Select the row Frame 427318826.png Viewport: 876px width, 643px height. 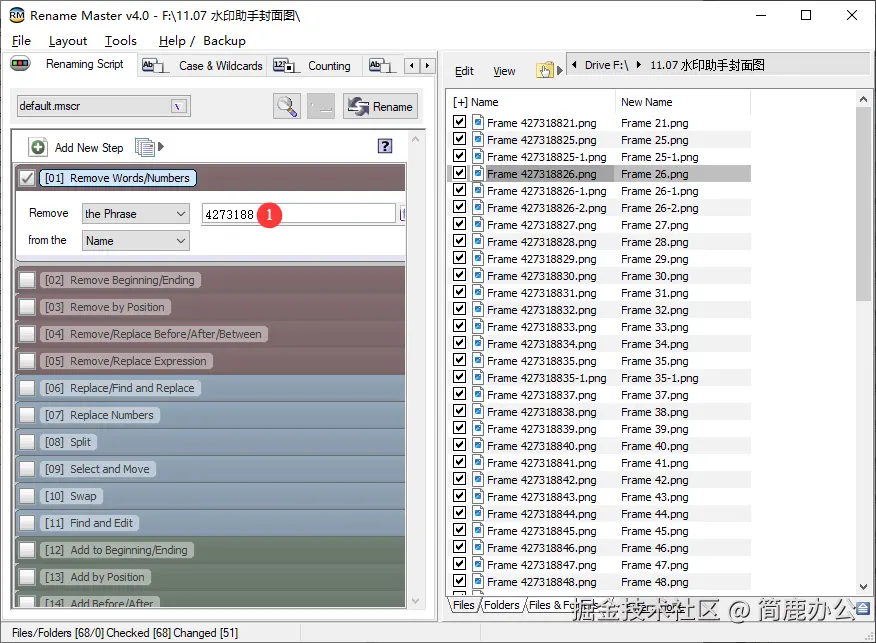[x=601, y=174]
